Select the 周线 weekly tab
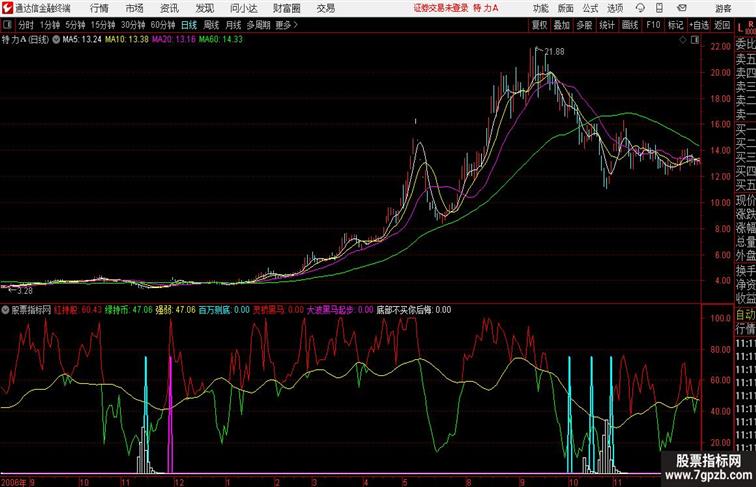Screen dimensions: 756x487 tap(211, 25)
